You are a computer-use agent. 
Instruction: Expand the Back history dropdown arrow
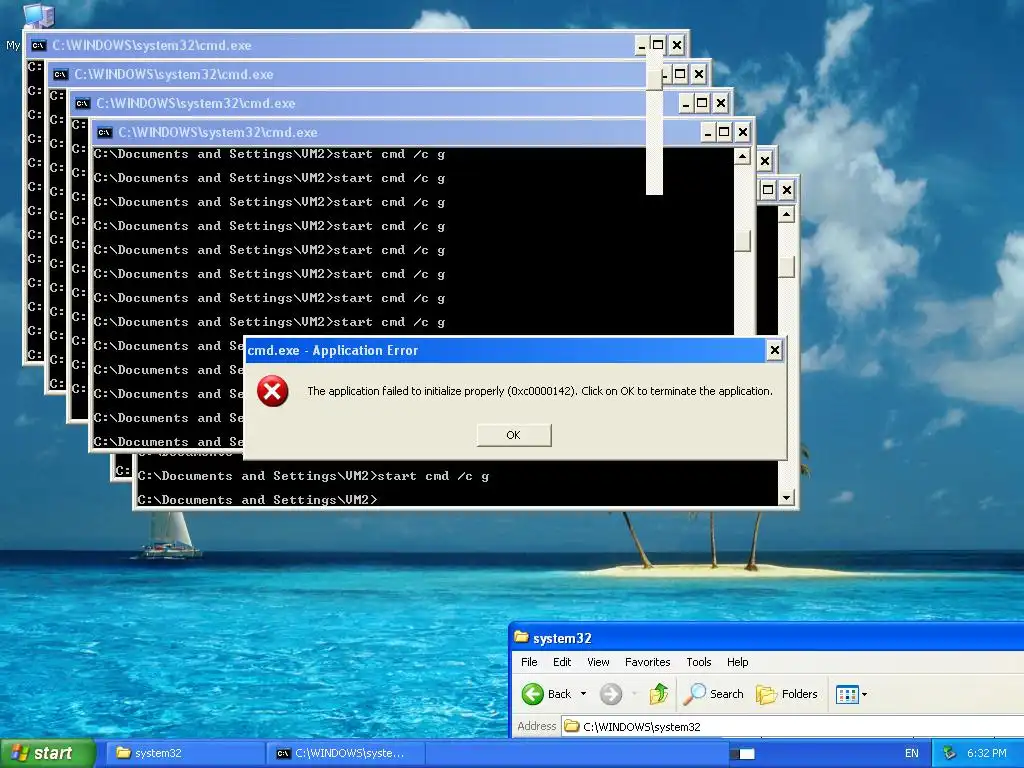pyautogui.click(x=583, y=694)
